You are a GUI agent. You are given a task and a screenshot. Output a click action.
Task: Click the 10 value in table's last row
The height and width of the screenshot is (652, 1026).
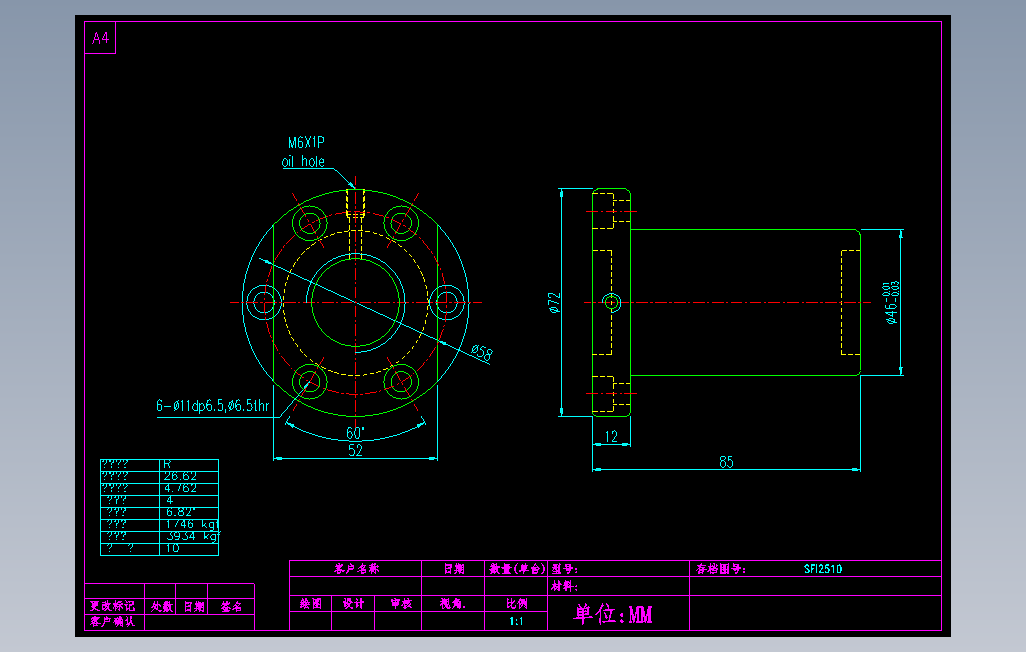tap(172, 548)
